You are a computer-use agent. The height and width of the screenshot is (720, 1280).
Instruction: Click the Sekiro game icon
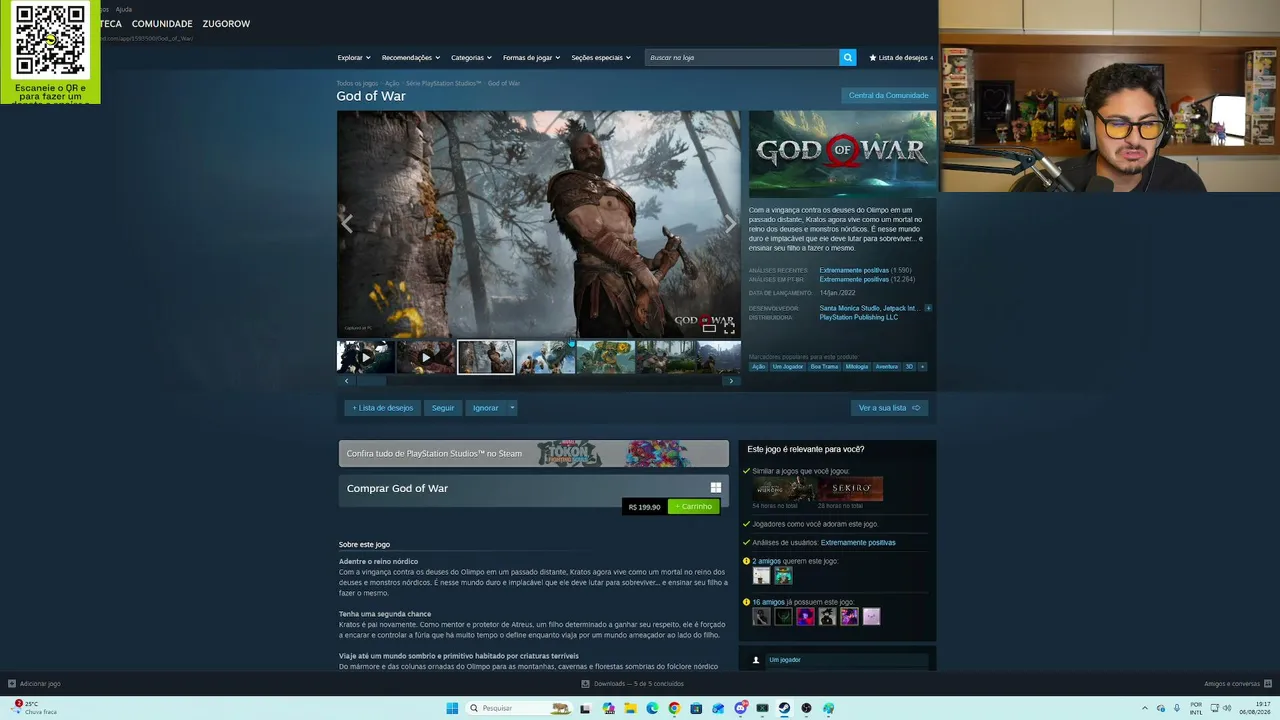851,489
